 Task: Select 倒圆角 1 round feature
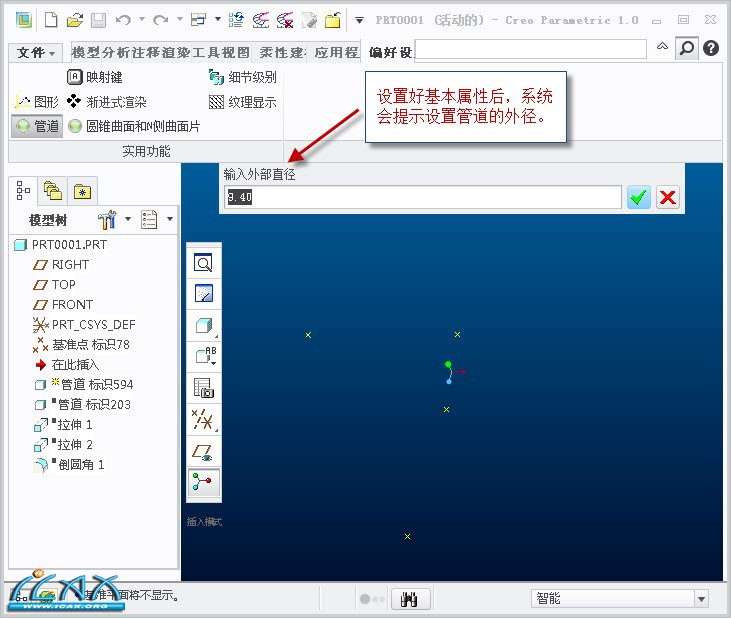[69, 465]
